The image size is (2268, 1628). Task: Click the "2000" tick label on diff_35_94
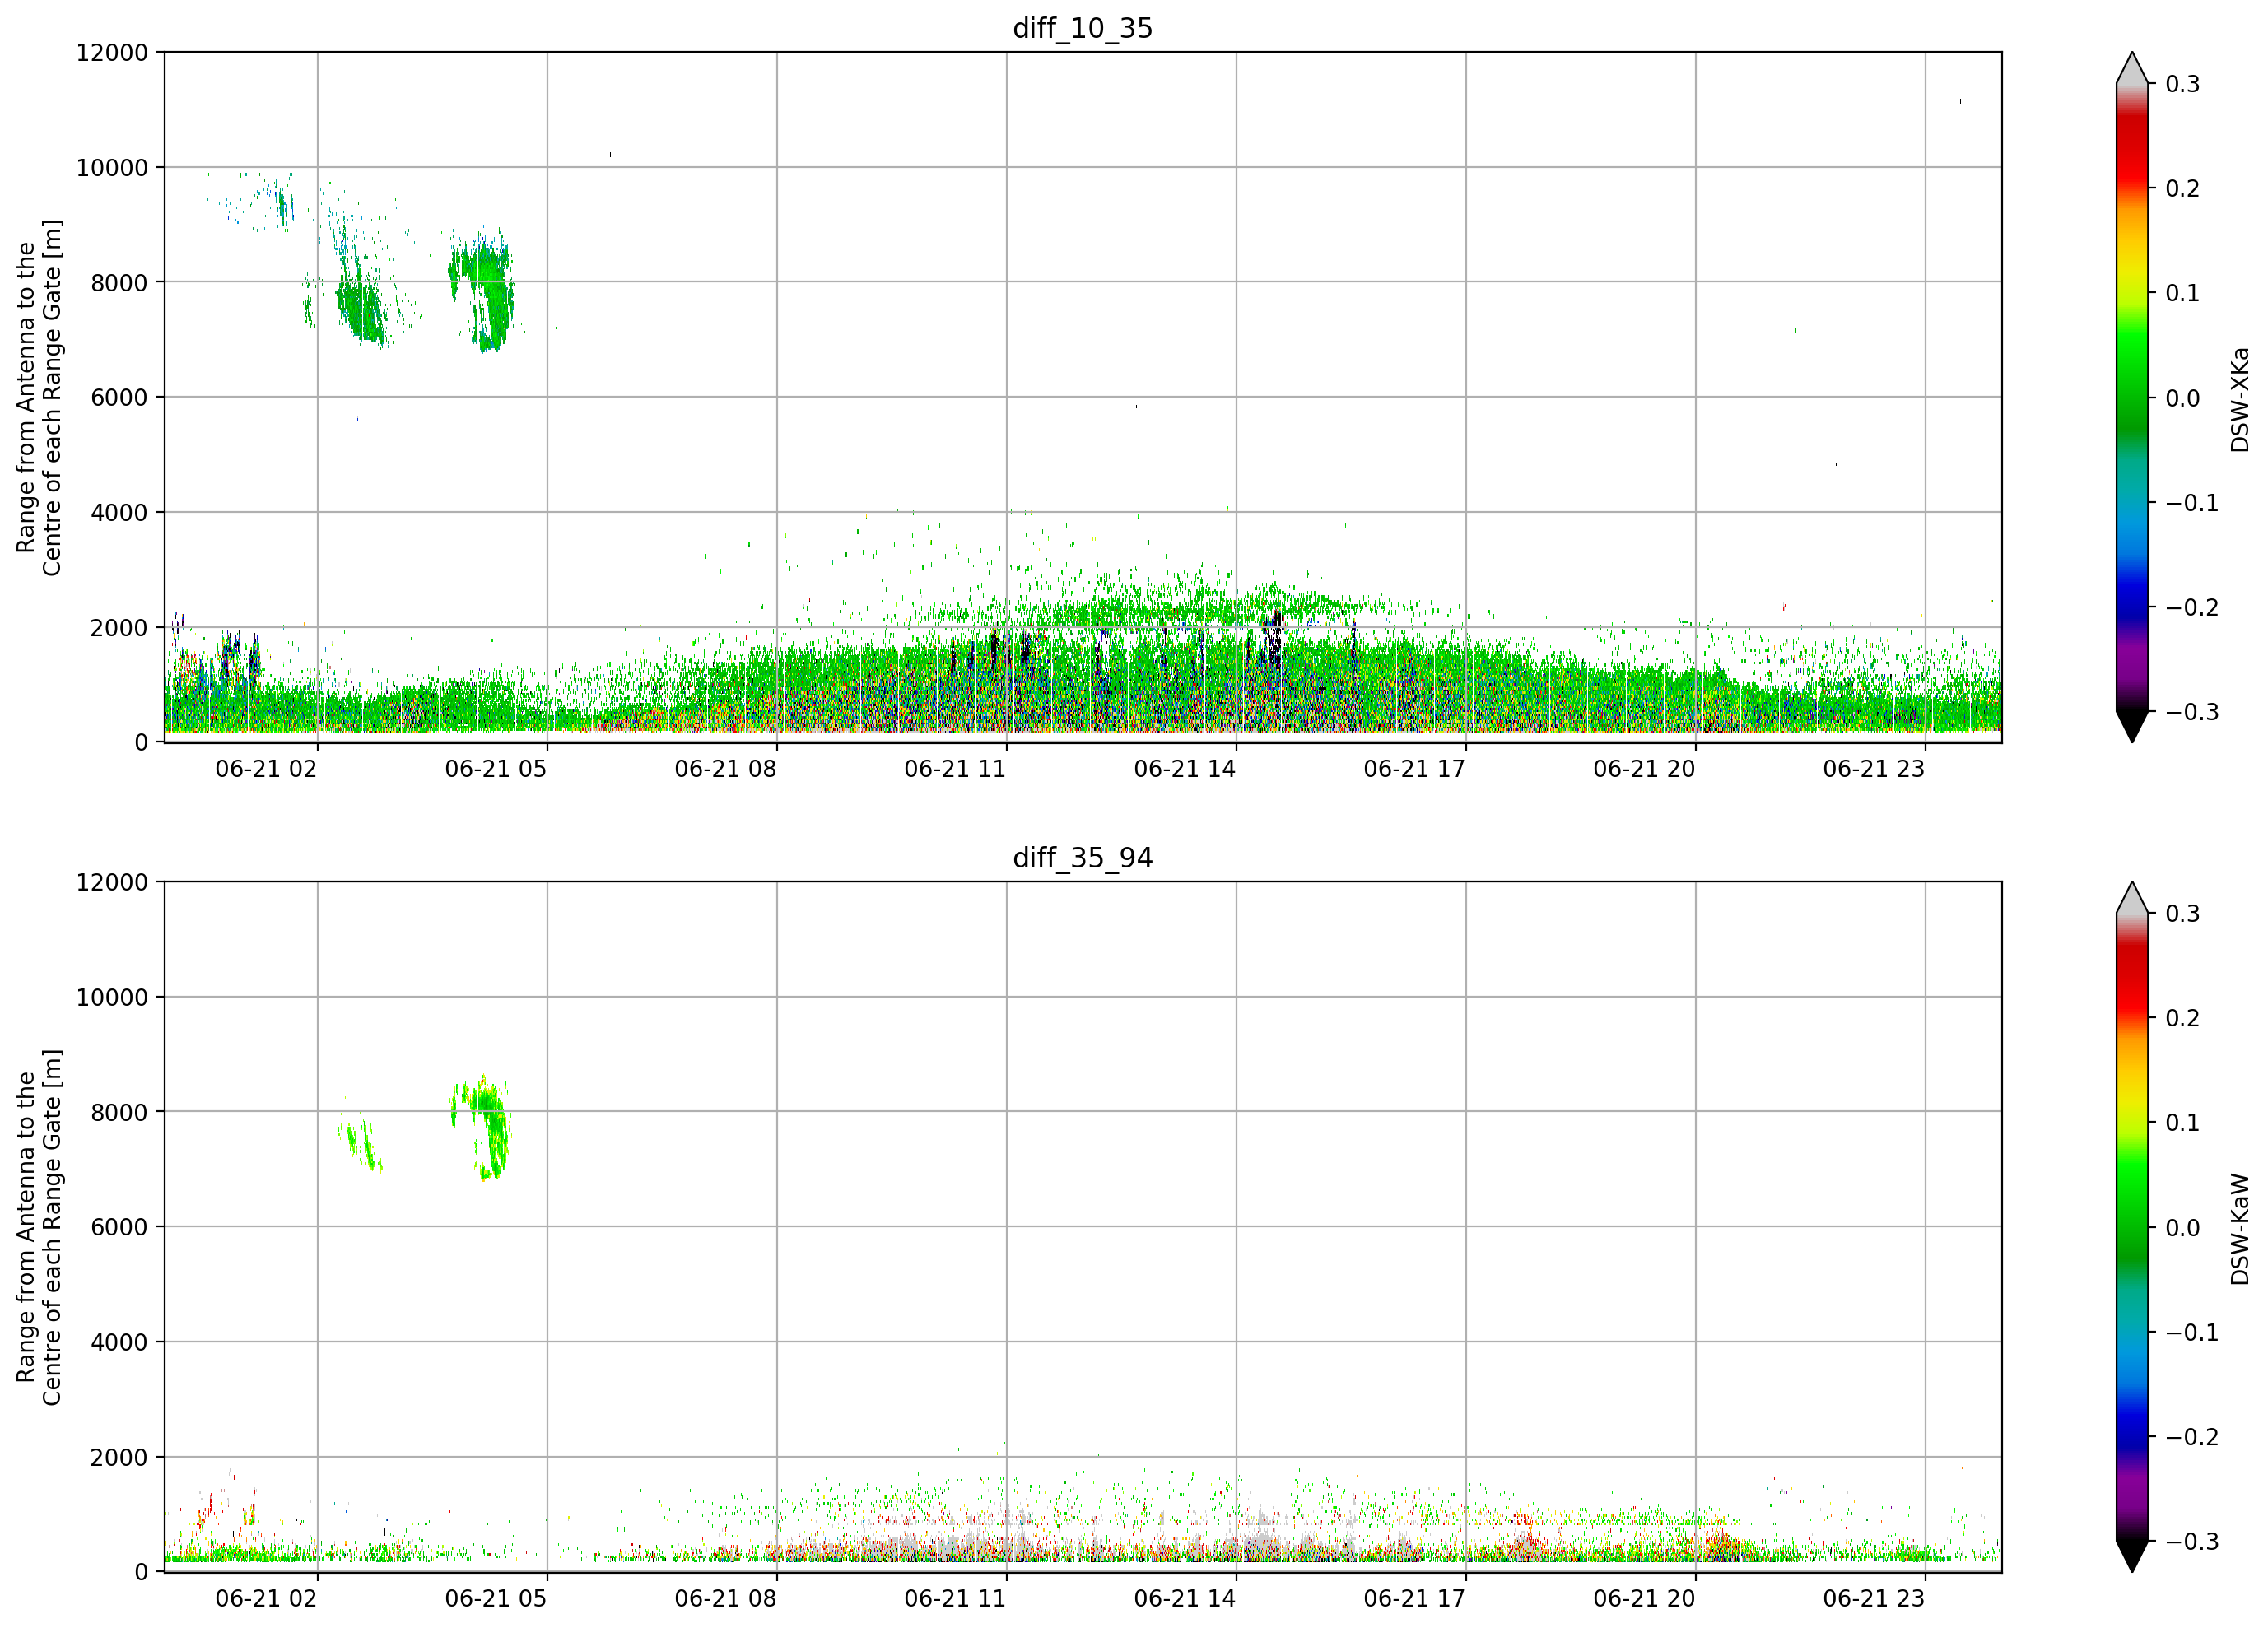click(119, 1457)
